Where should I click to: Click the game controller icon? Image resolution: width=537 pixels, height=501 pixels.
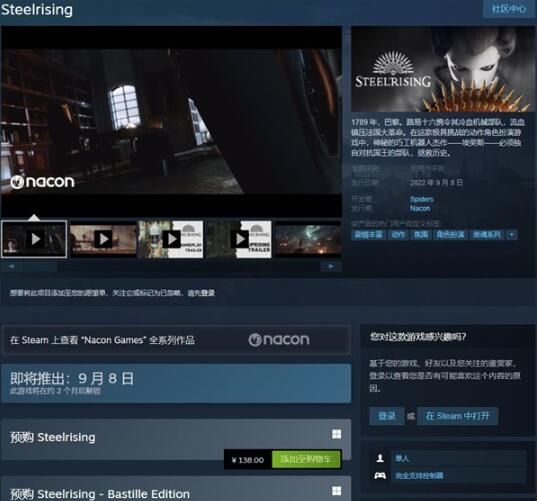pyautogui.click(x=380, y=476)
